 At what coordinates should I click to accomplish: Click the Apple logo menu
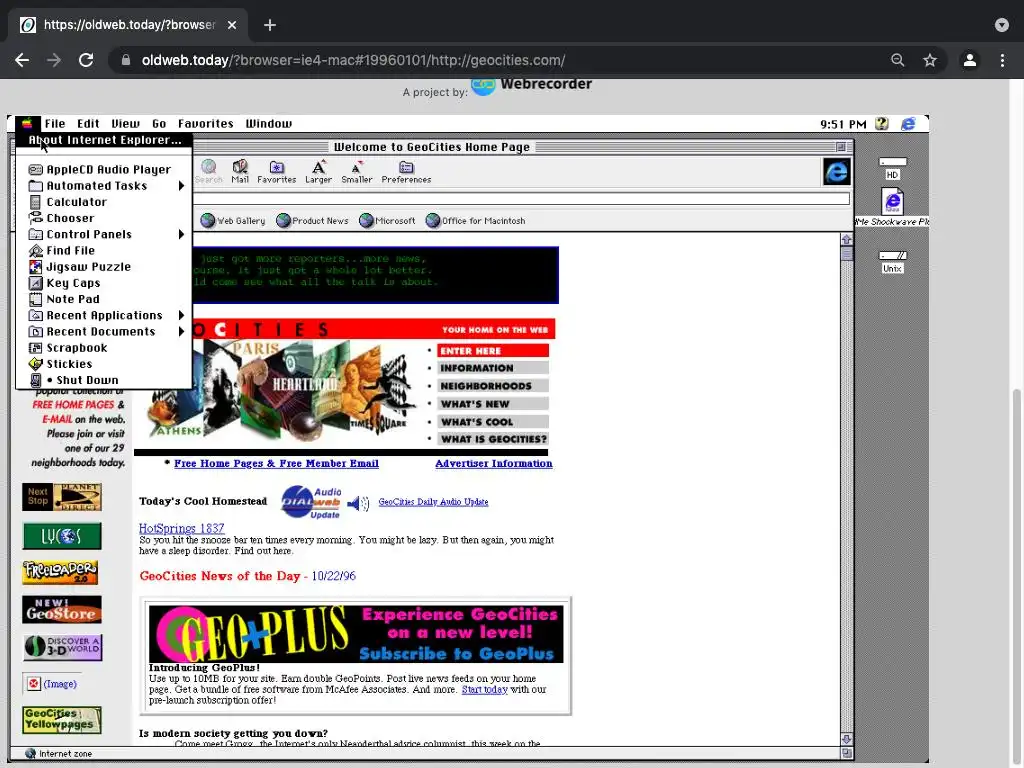27,123
